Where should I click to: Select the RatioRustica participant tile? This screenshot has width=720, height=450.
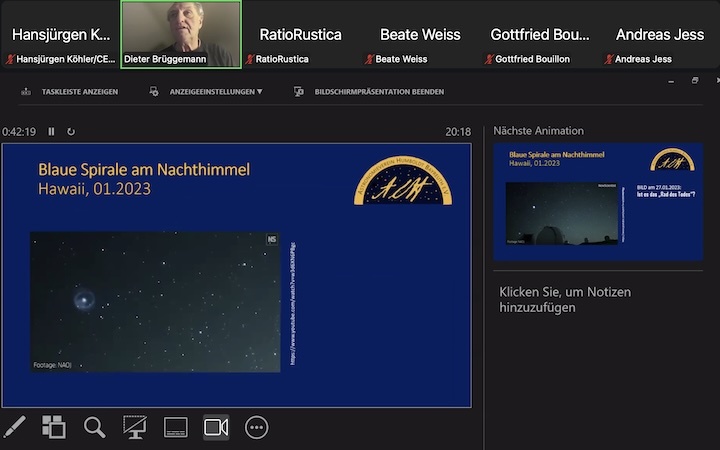300,34
